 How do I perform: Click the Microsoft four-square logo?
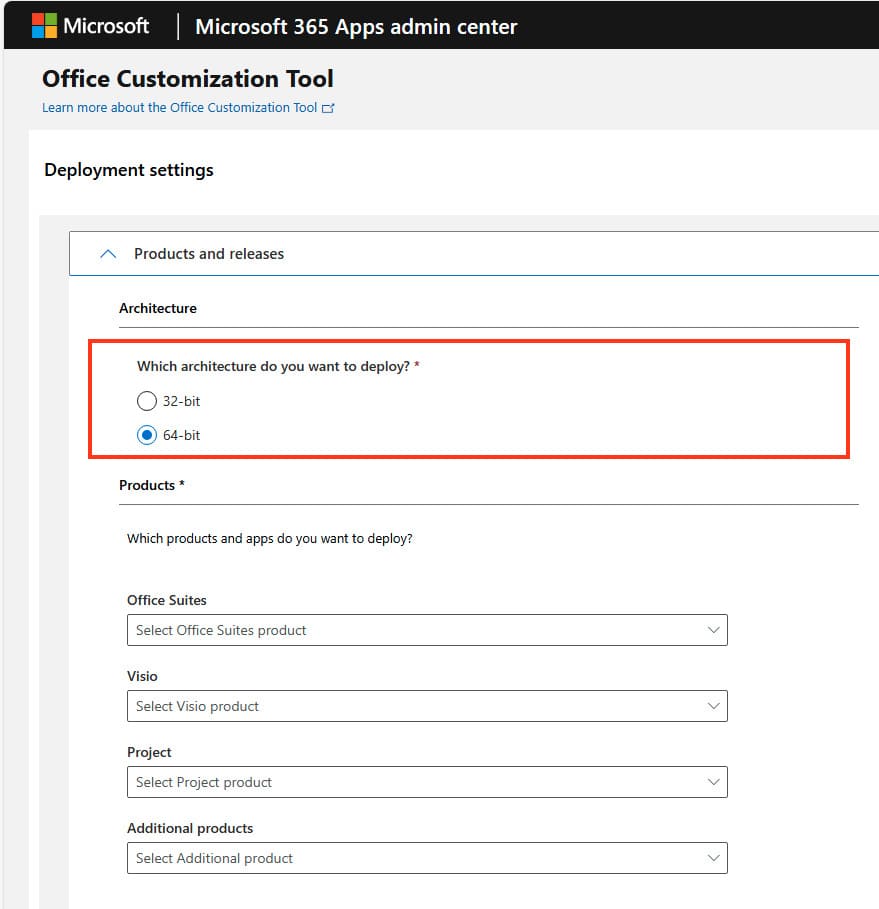coord(44,26)
